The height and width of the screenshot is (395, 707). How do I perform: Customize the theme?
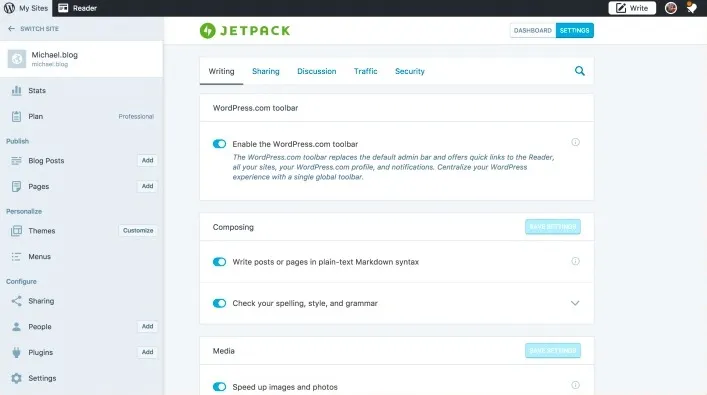pyautogui.click(x=138, y=230)
